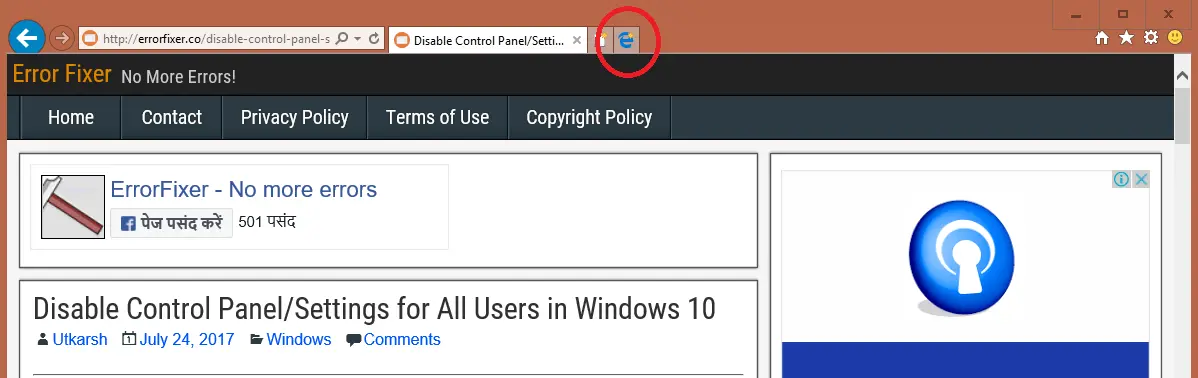The width and height of the screenshot is (1198, 378).
Task: Open the Error Fixer site title
Action: point(63,74)
